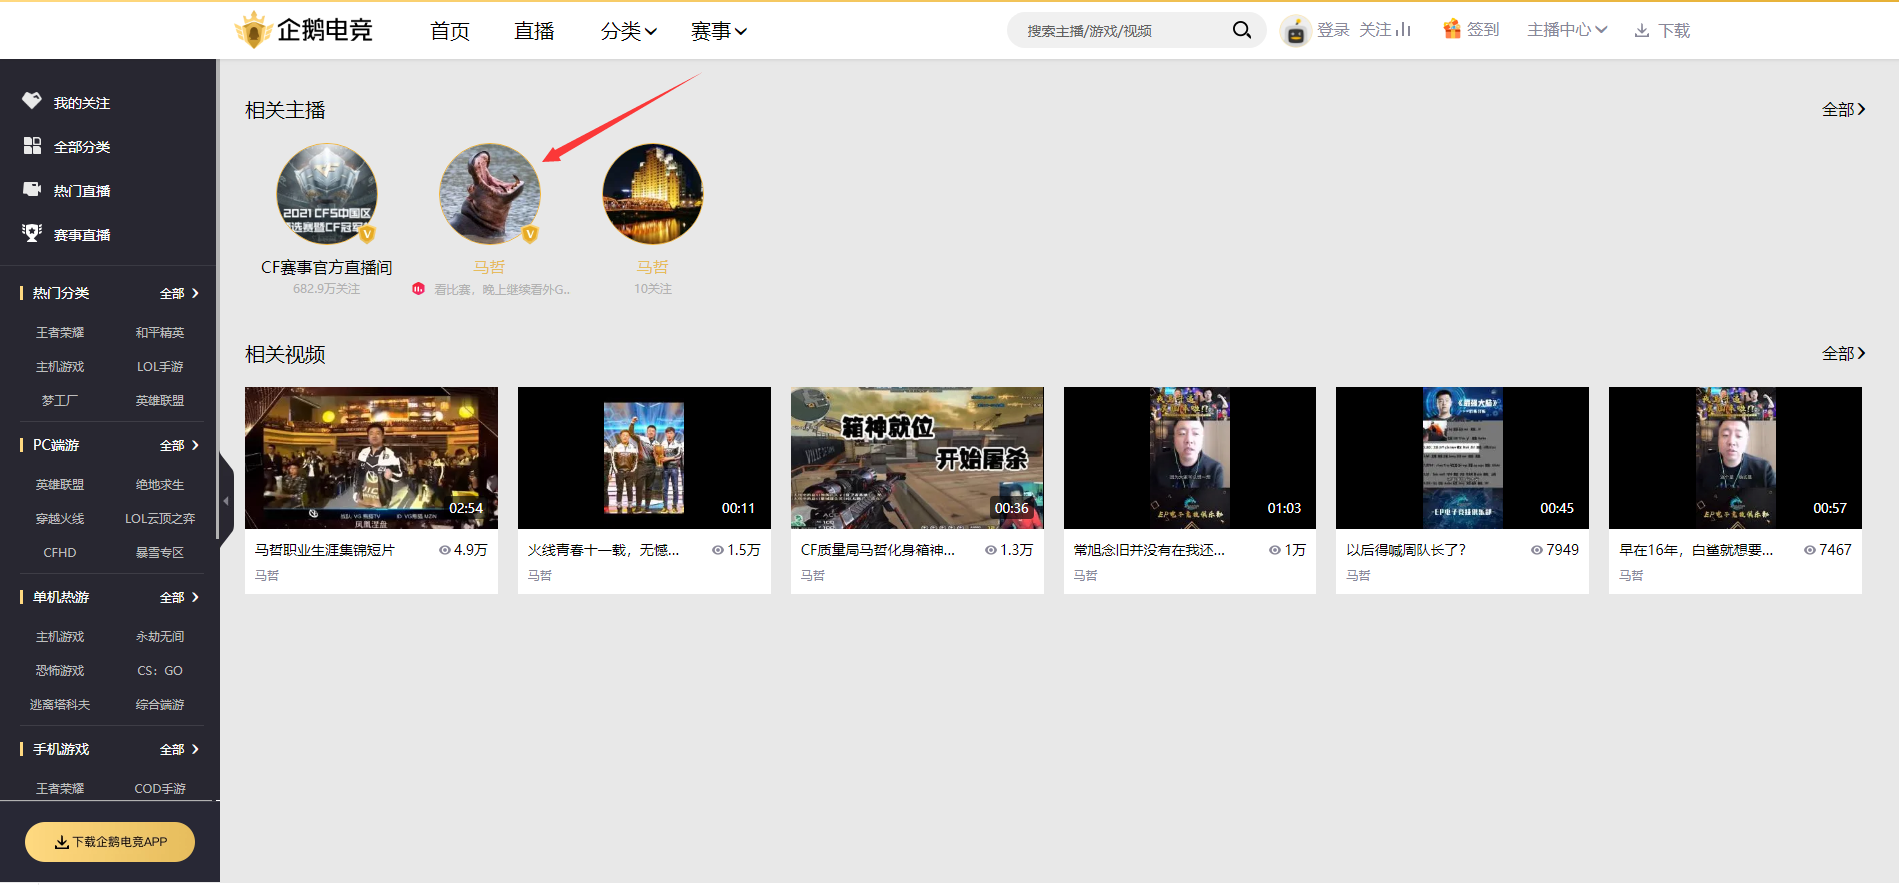Expand 热门分类 全部 list

click(179, 293)
